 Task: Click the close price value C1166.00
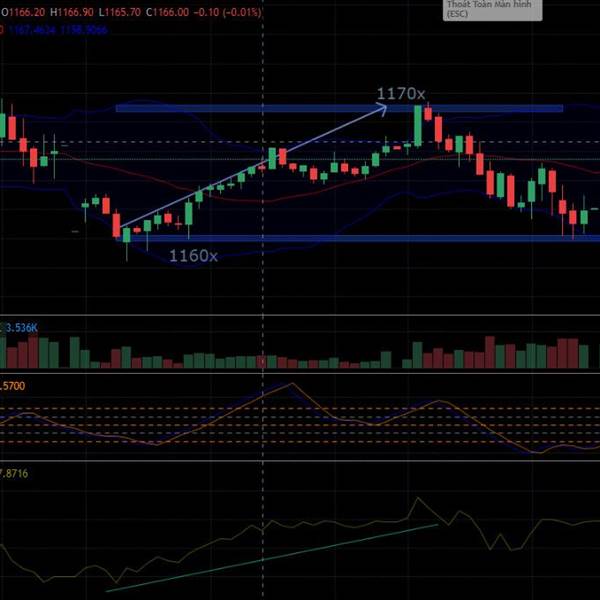coord(167,12)
